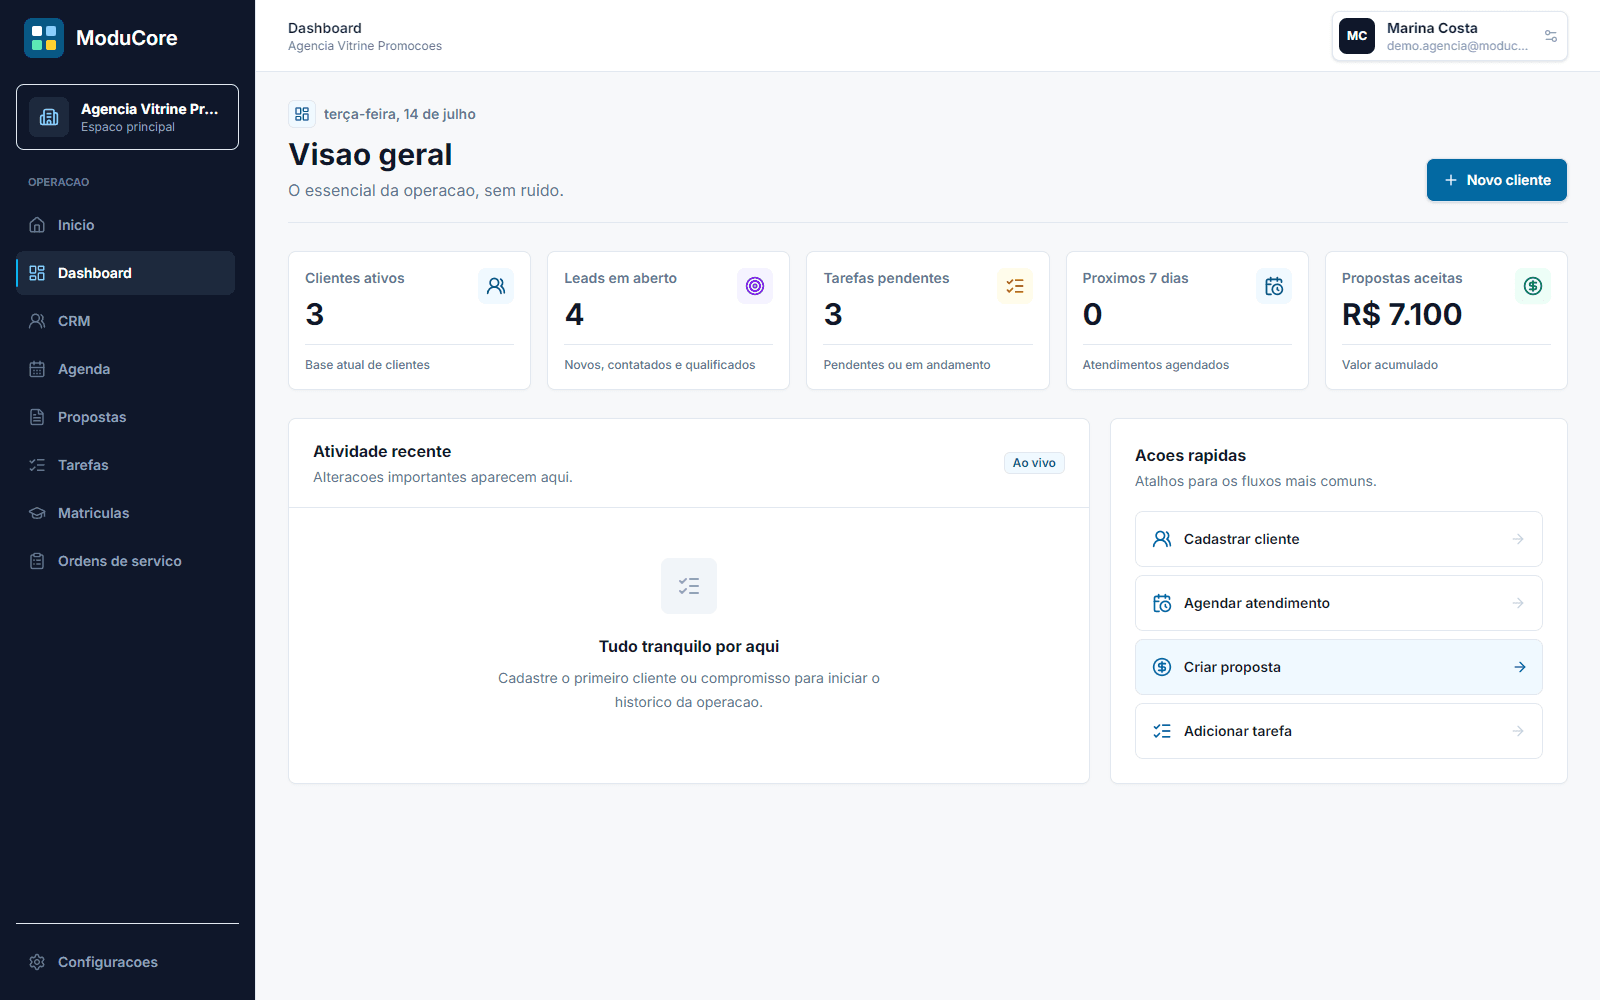Screen dimensions: 1600x1000
Task: Open Ordens de servico from sidebar
Action: pyautogui.click(x=126, y=561)
